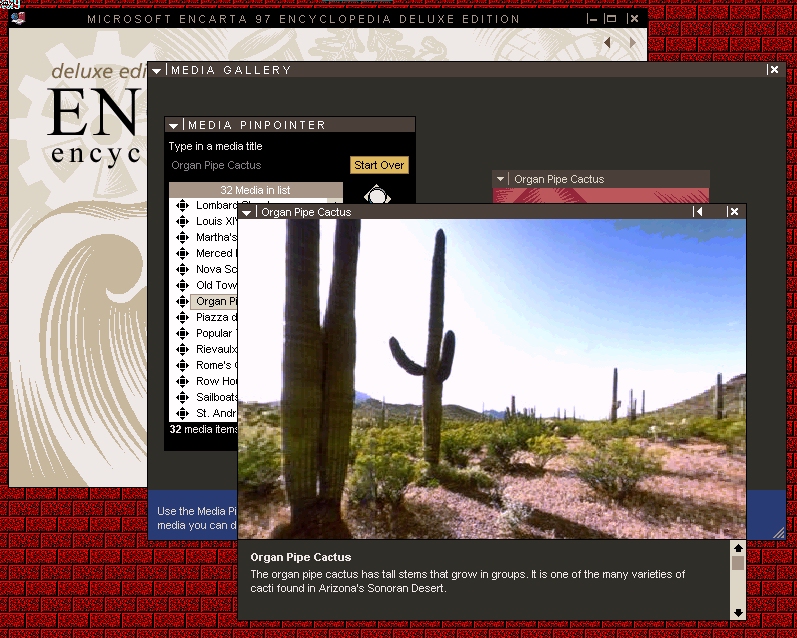Go back using Encarta's left arrow
The width and height of the screenshot is (797, 638).
(607, 43)
